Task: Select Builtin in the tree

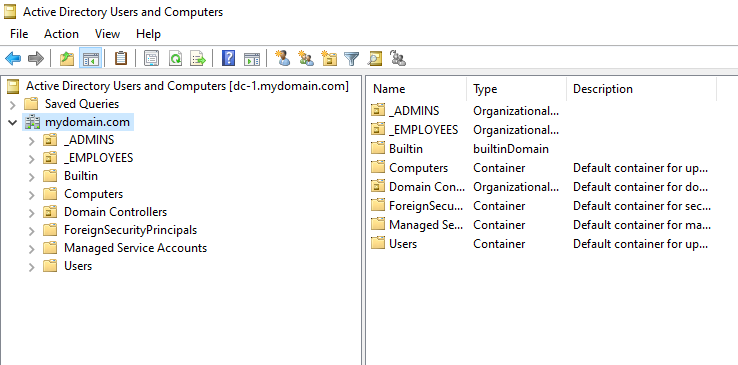Action: (81, 176)
